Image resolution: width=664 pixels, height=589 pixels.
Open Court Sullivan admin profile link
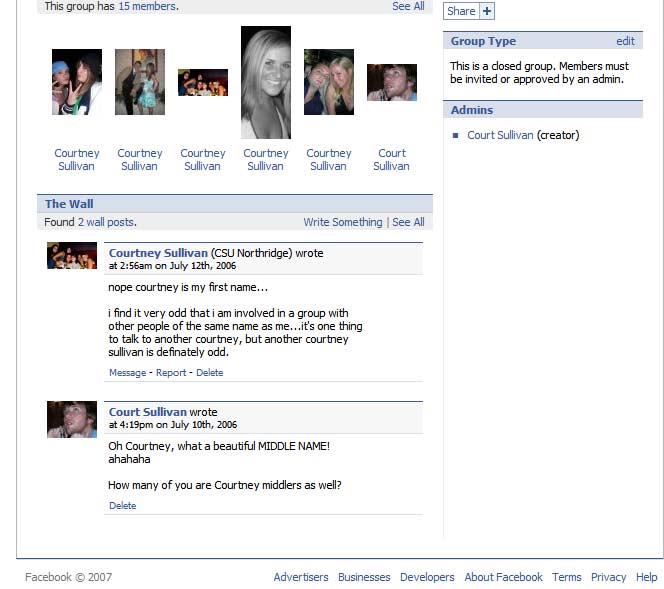(x=500, y=135)
